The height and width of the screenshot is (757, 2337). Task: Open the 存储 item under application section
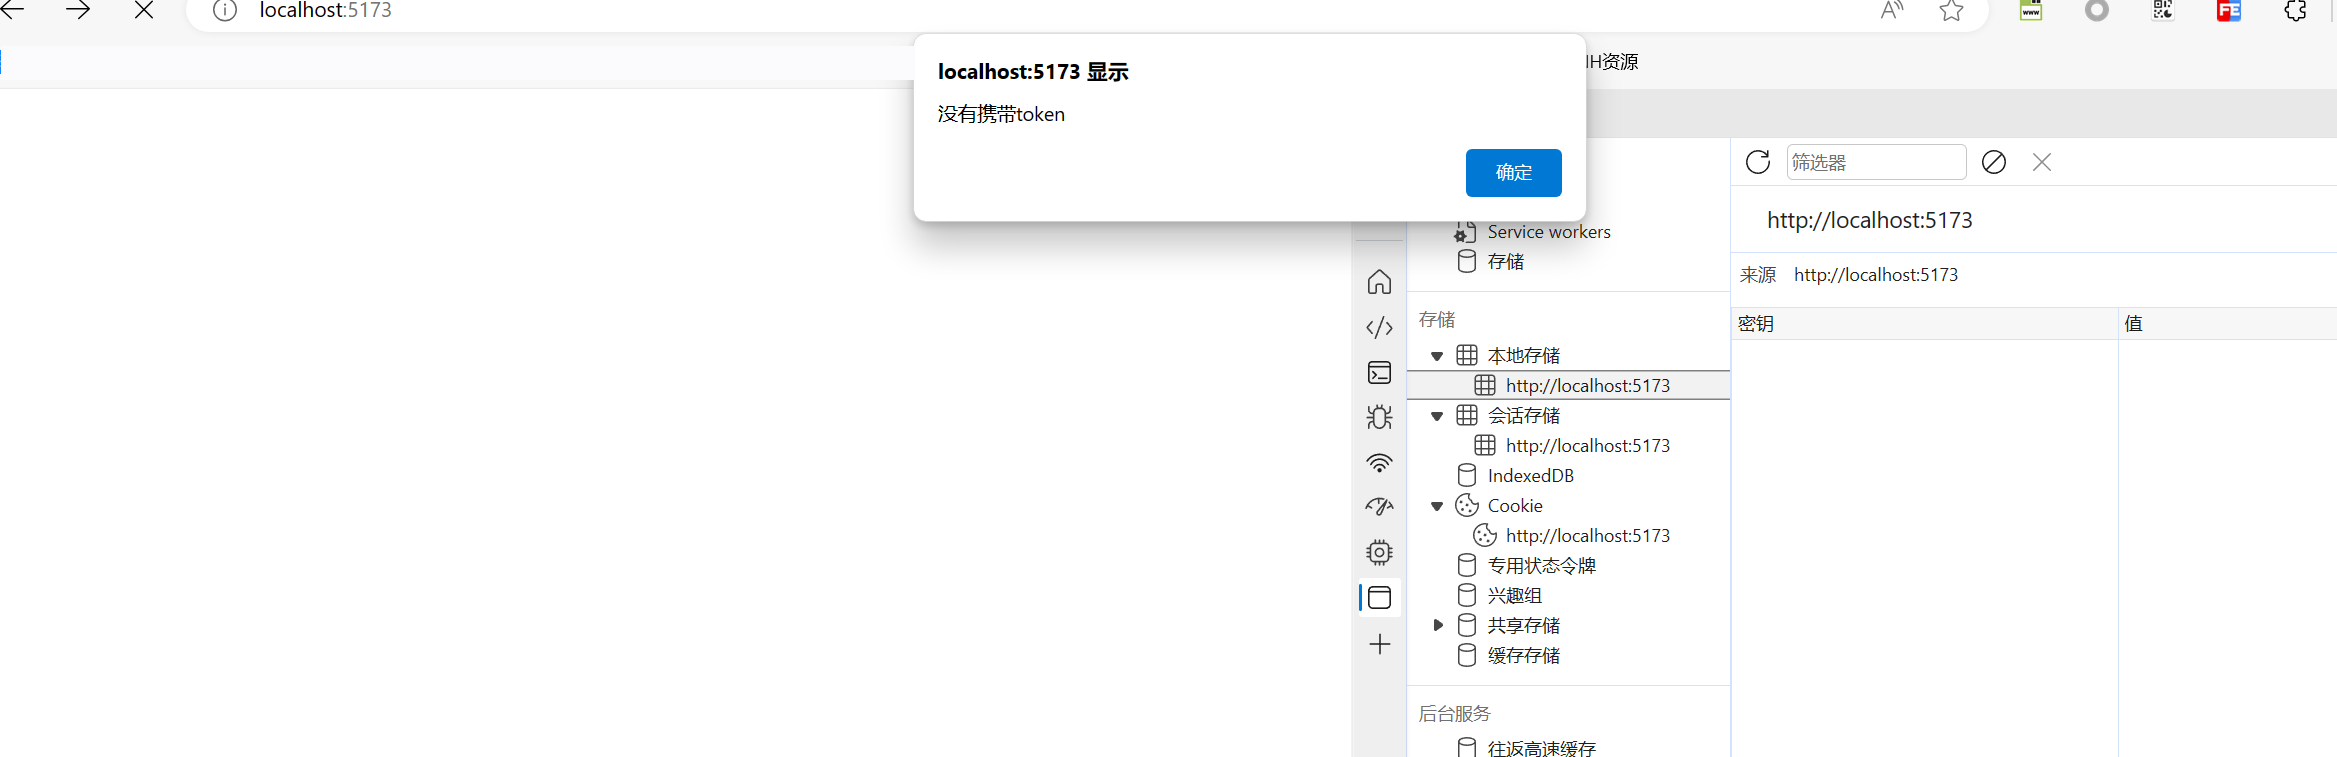[1505, 262]
